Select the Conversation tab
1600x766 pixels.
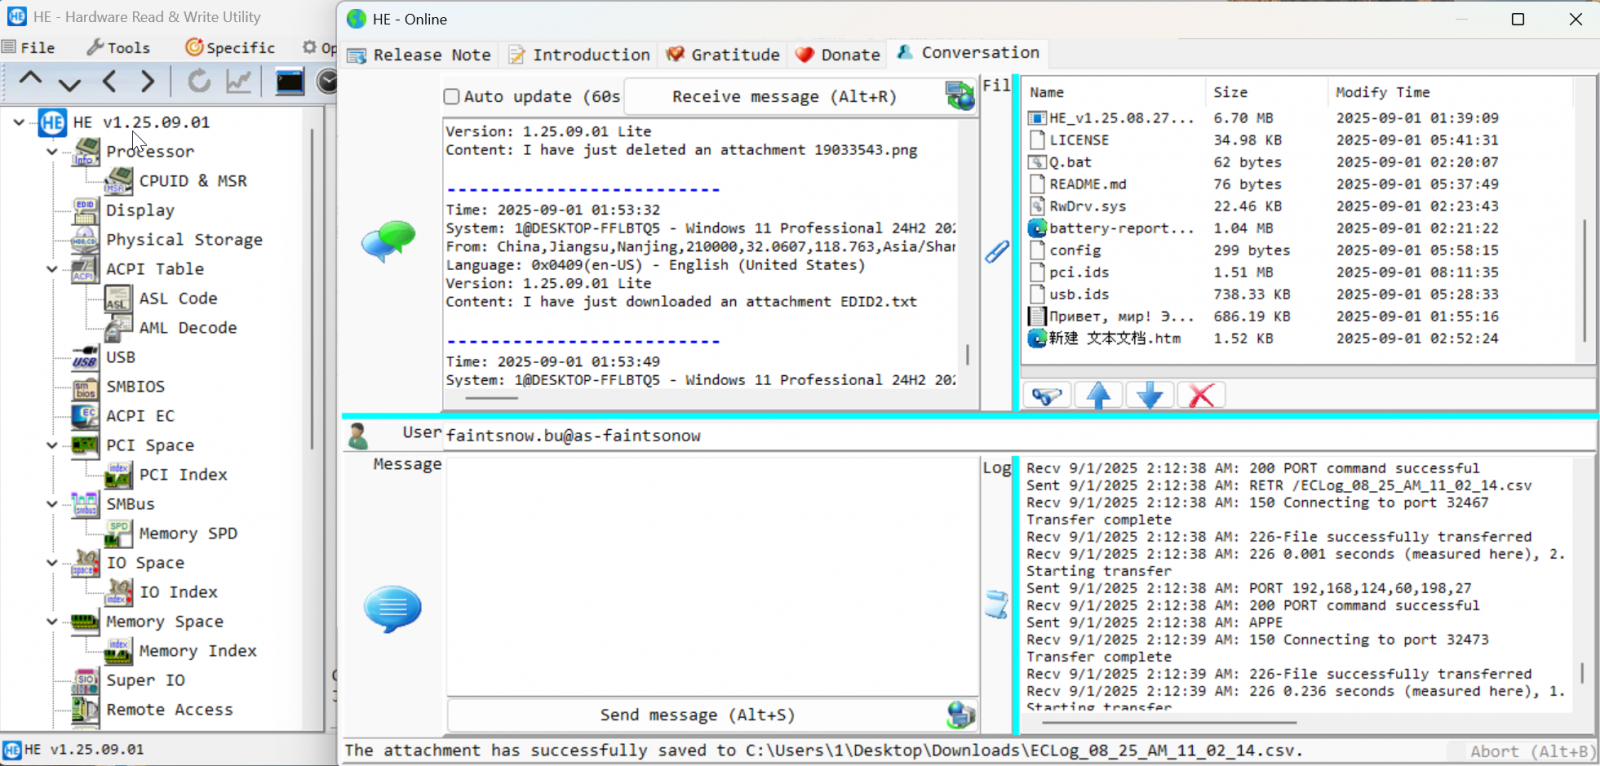point(968,53)
